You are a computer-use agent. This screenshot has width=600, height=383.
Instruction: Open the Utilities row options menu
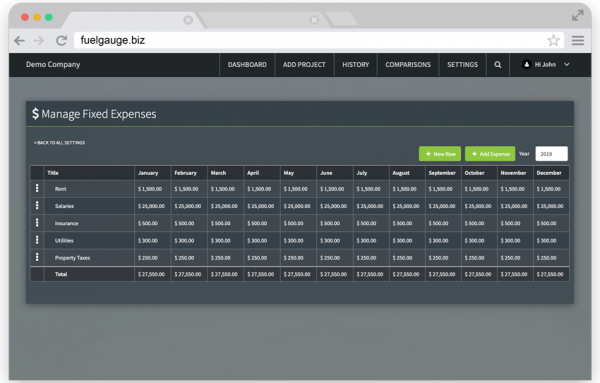[x=37, y=240]
